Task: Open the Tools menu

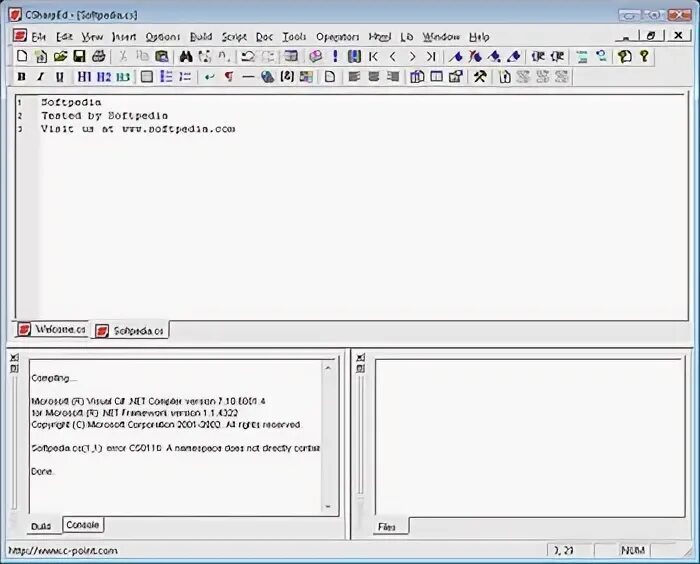Action: [294, 37]
